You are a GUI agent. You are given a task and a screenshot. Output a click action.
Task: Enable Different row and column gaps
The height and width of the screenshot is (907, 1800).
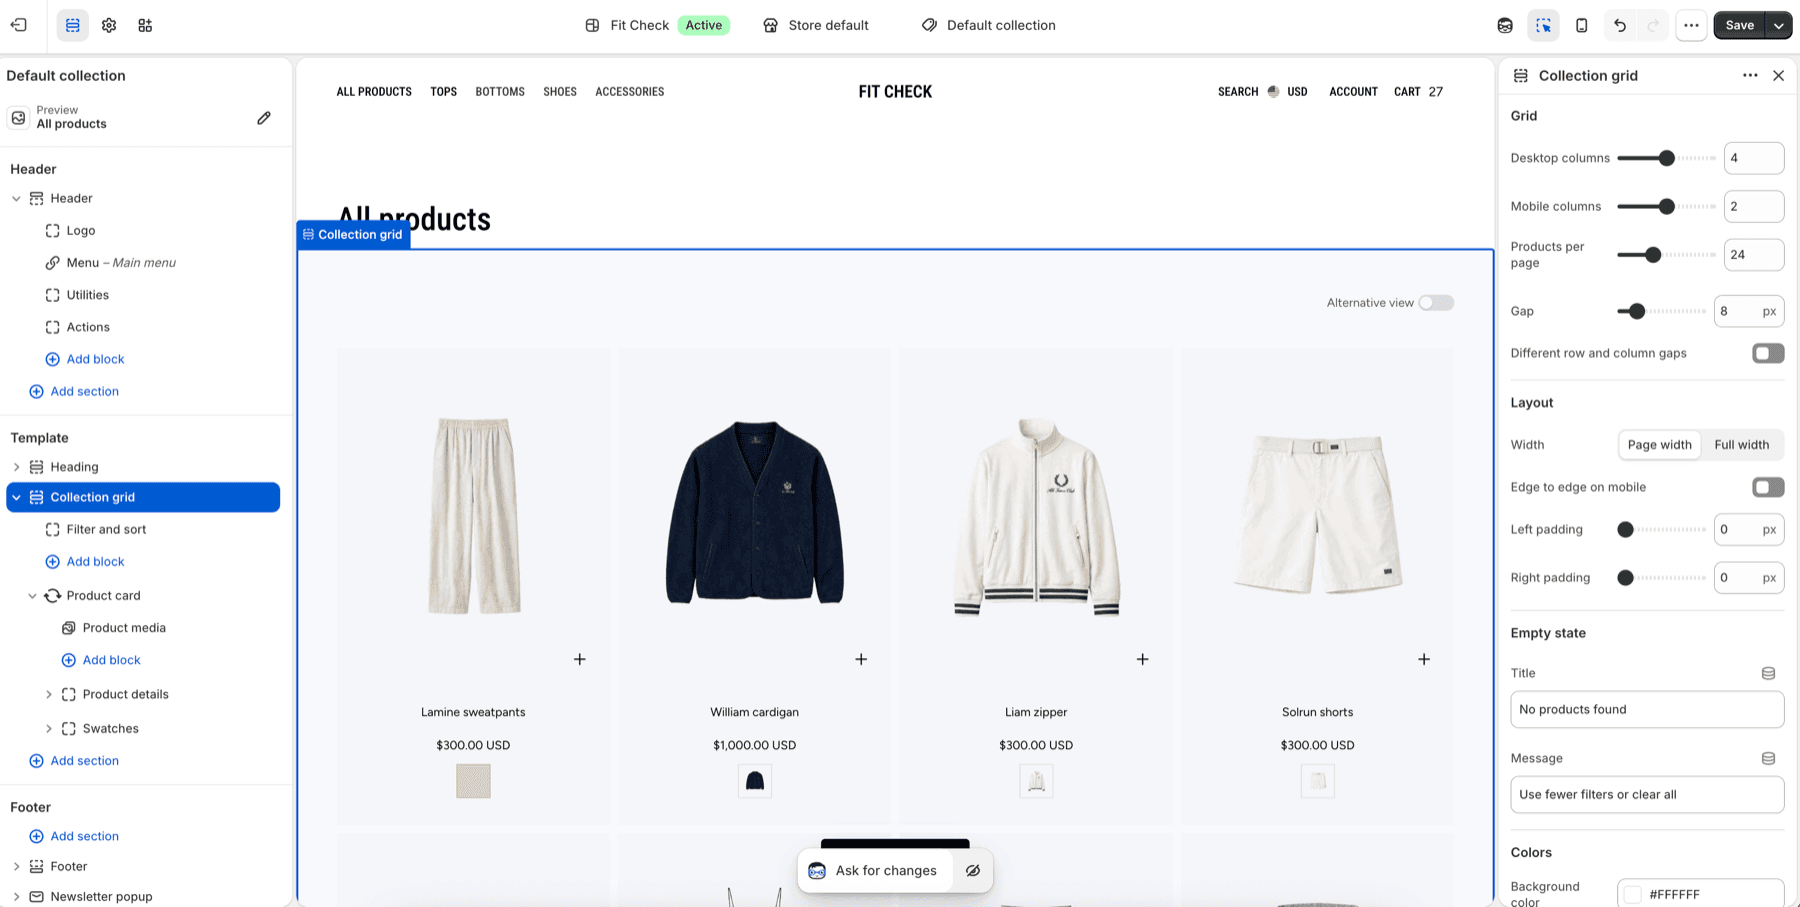(1768, 353)
